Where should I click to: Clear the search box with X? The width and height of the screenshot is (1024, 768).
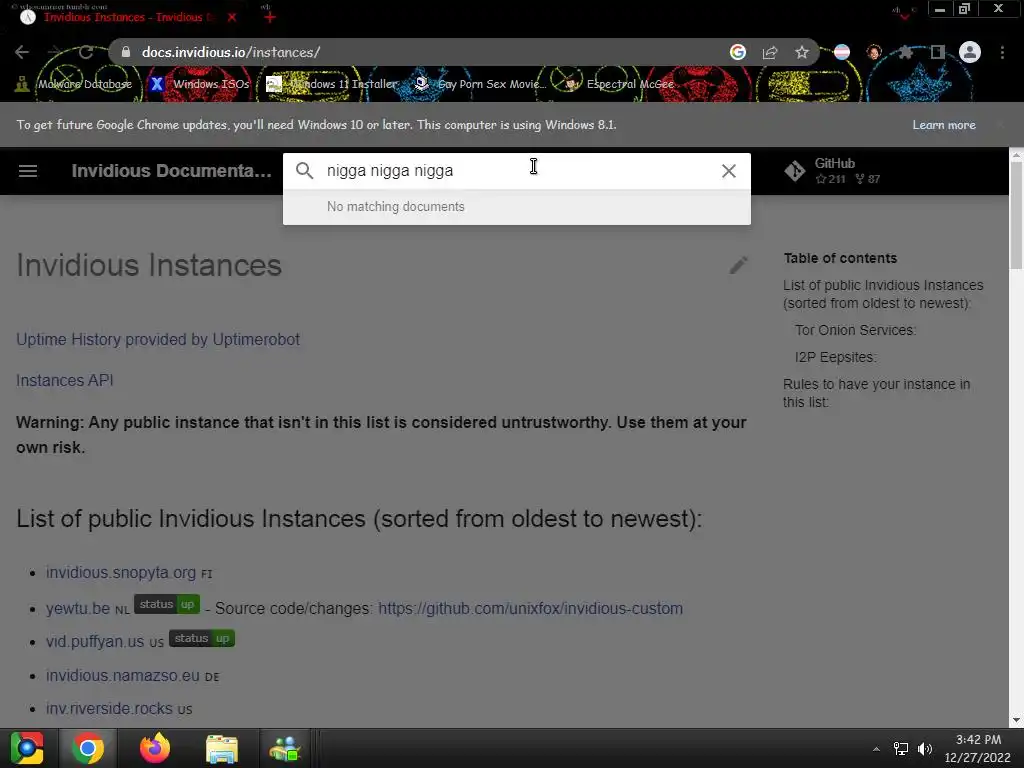click(729, 171)
